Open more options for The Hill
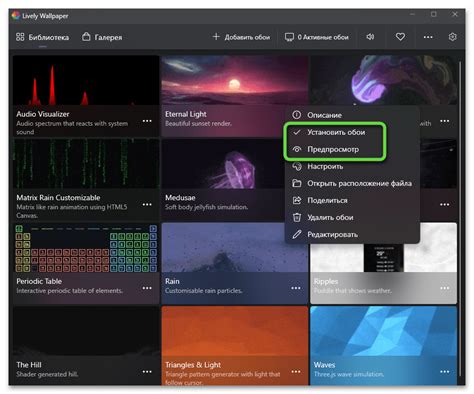Screen dimensions: 474x394 (x=147, y=372)
